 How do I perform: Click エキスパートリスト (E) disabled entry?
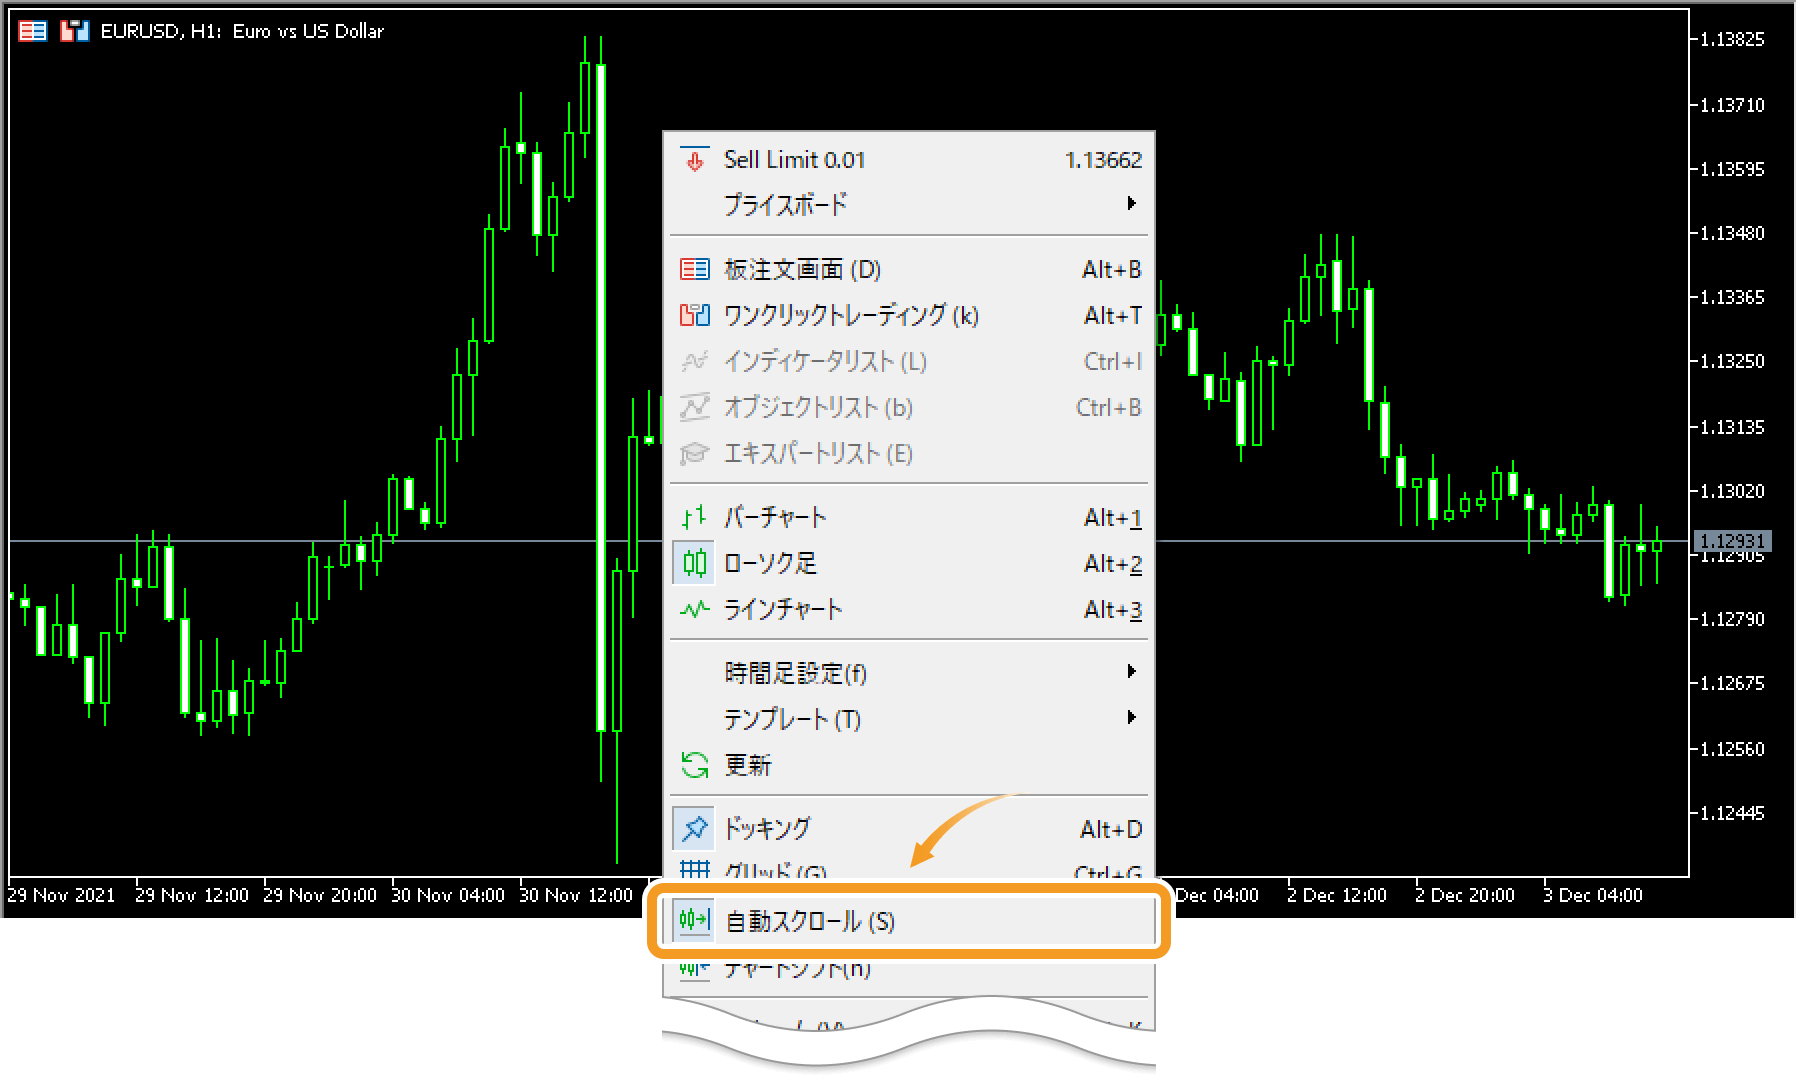[x=909, y=453]
